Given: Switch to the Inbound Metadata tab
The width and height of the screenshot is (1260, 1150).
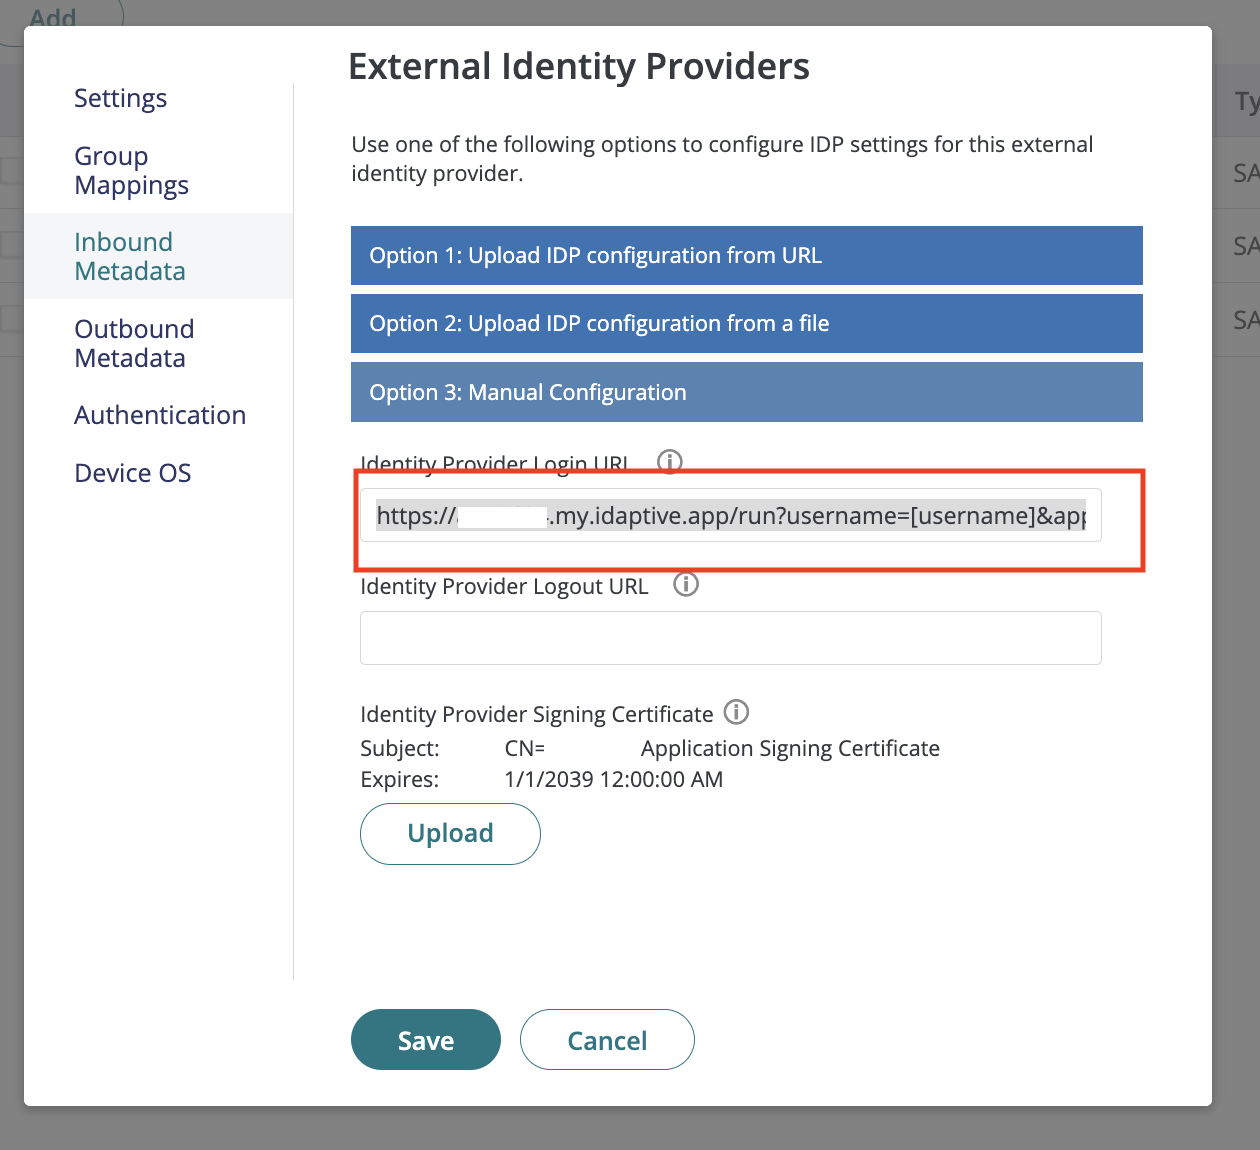Looking at the screenshot, I should 129,256.
